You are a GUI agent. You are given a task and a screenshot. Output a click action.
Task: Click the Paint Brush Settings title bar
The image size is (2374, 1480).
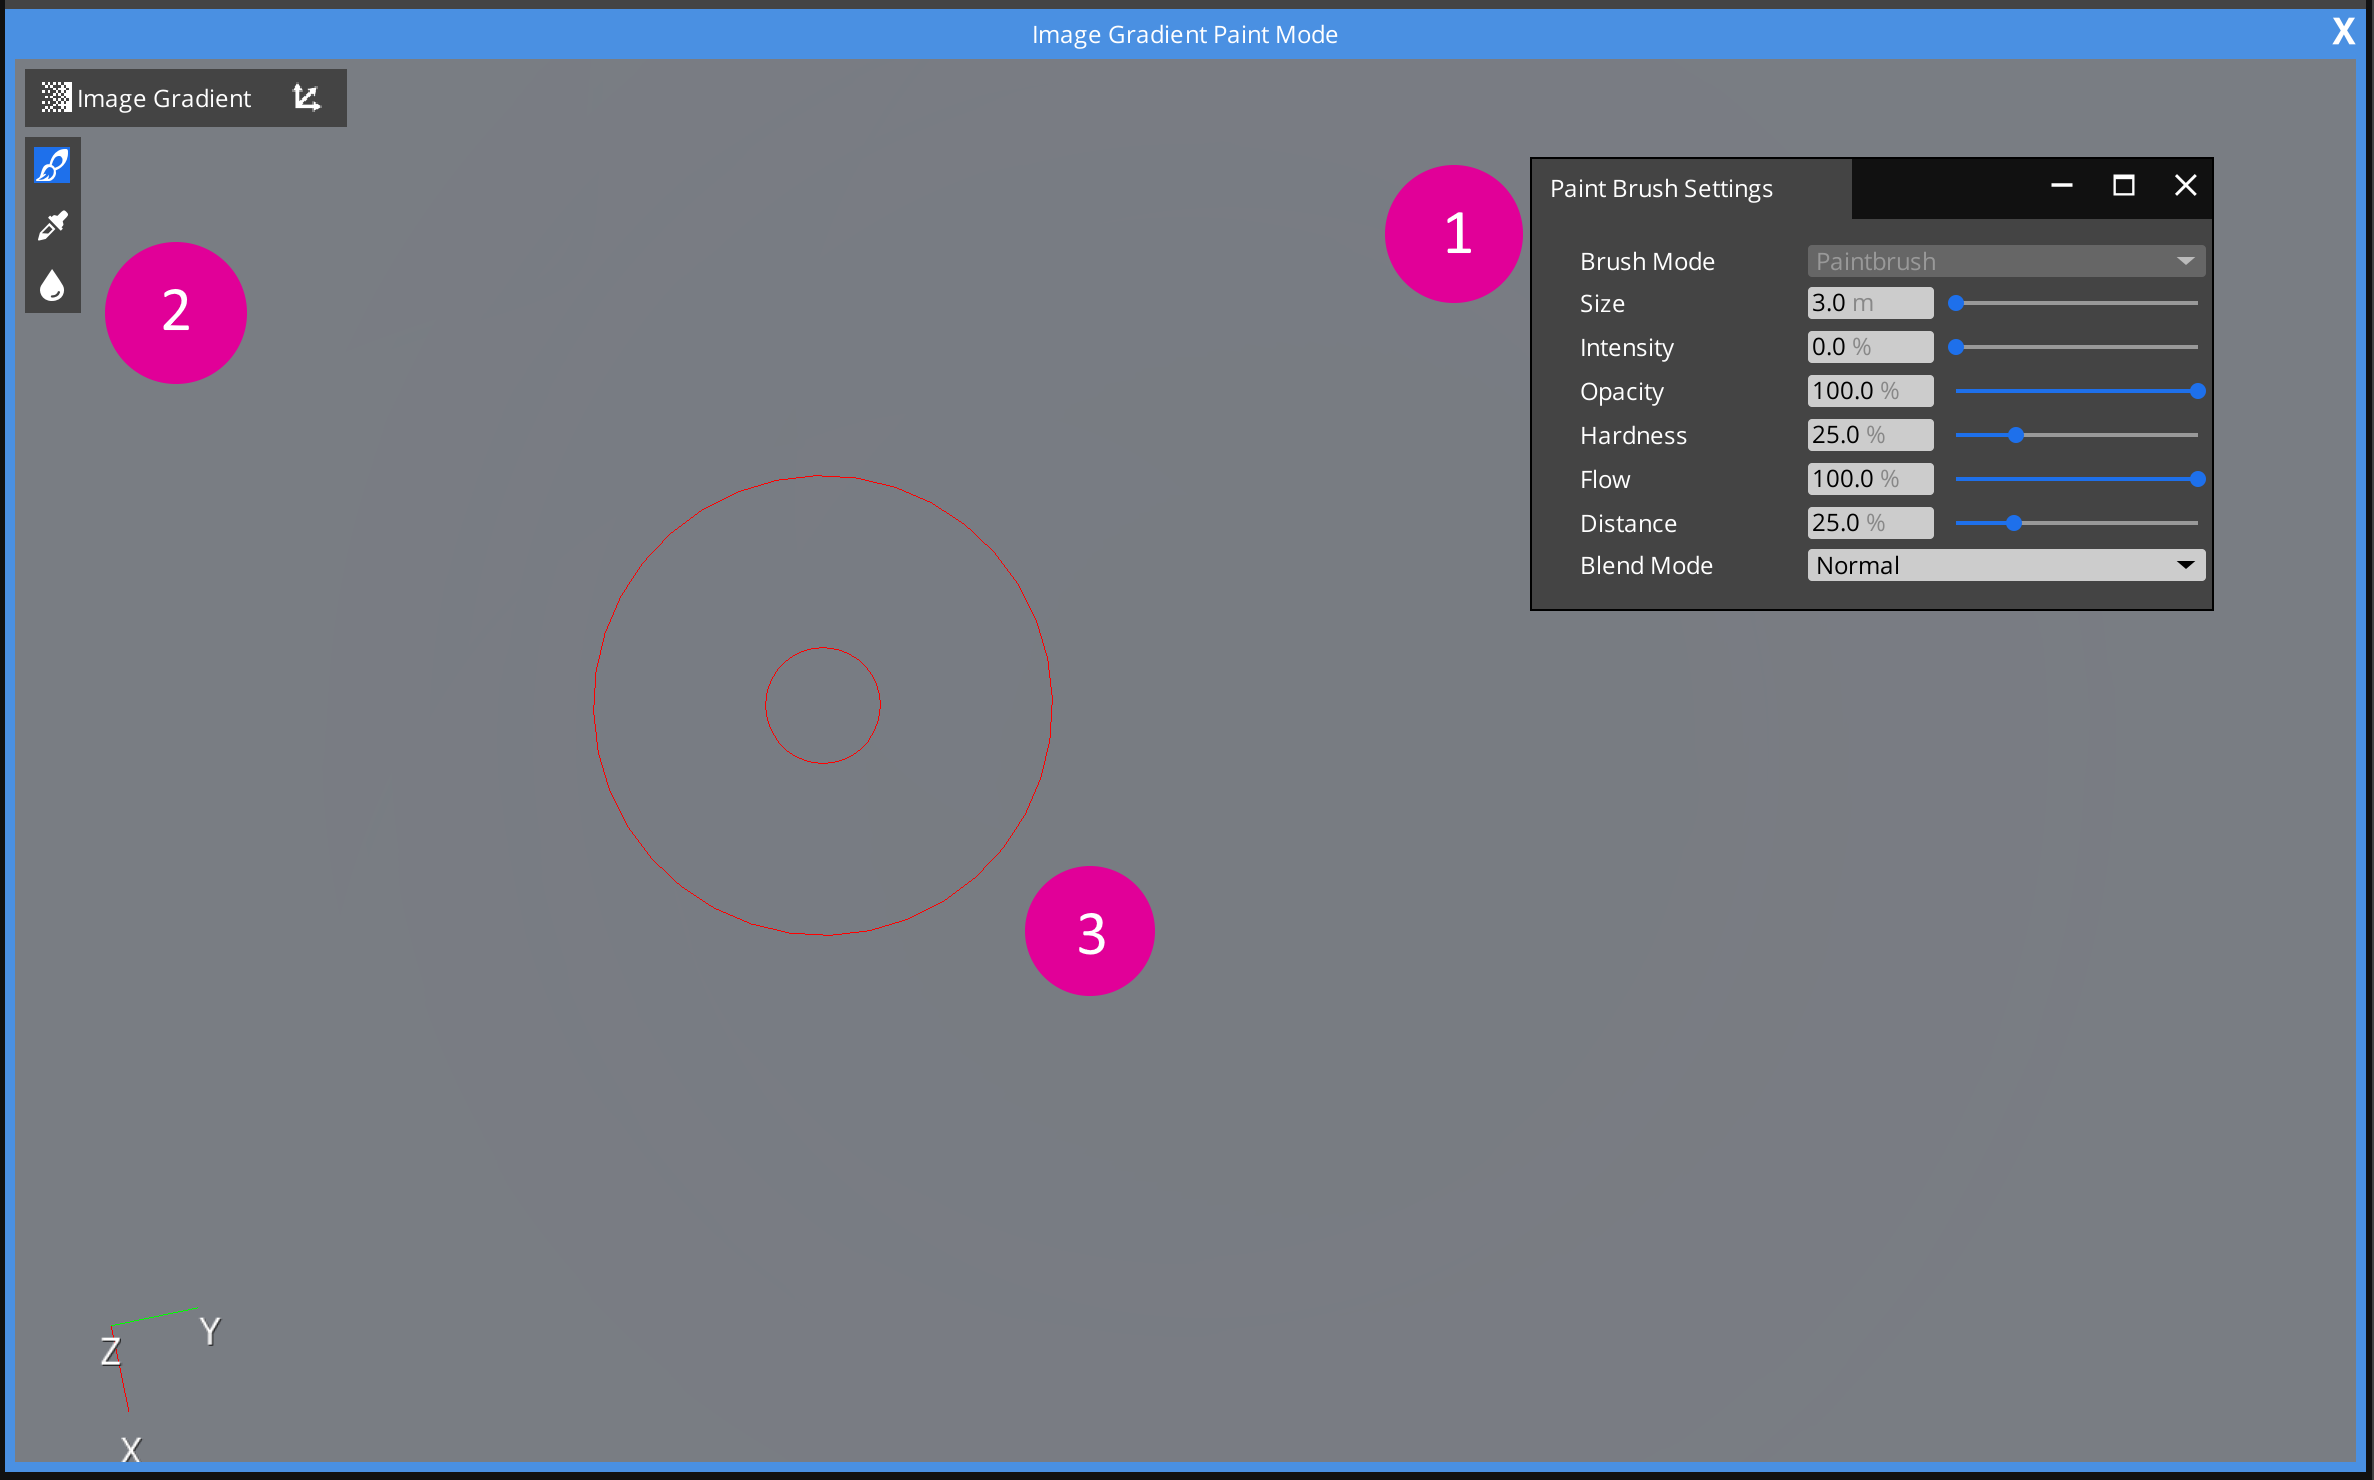1660,188
